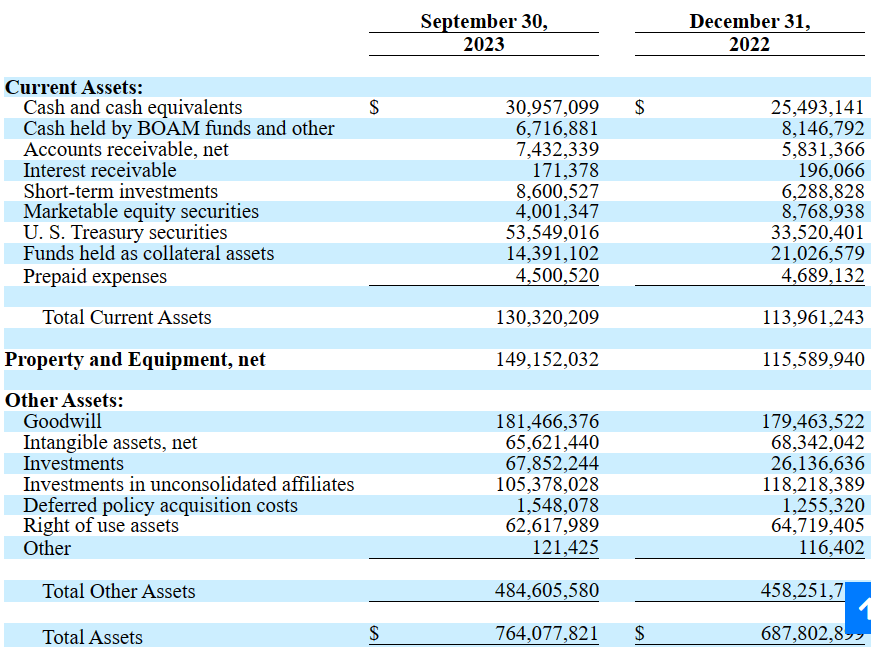This screenshot has height=647, width=871.
Task: Click the Total Assets value 764,077,821
Action: pos(547,633)
